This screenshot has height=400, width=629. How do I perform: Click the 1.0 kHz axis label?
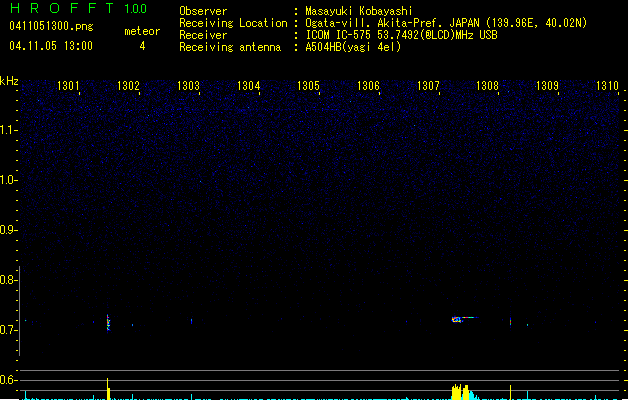coord(7,180)
